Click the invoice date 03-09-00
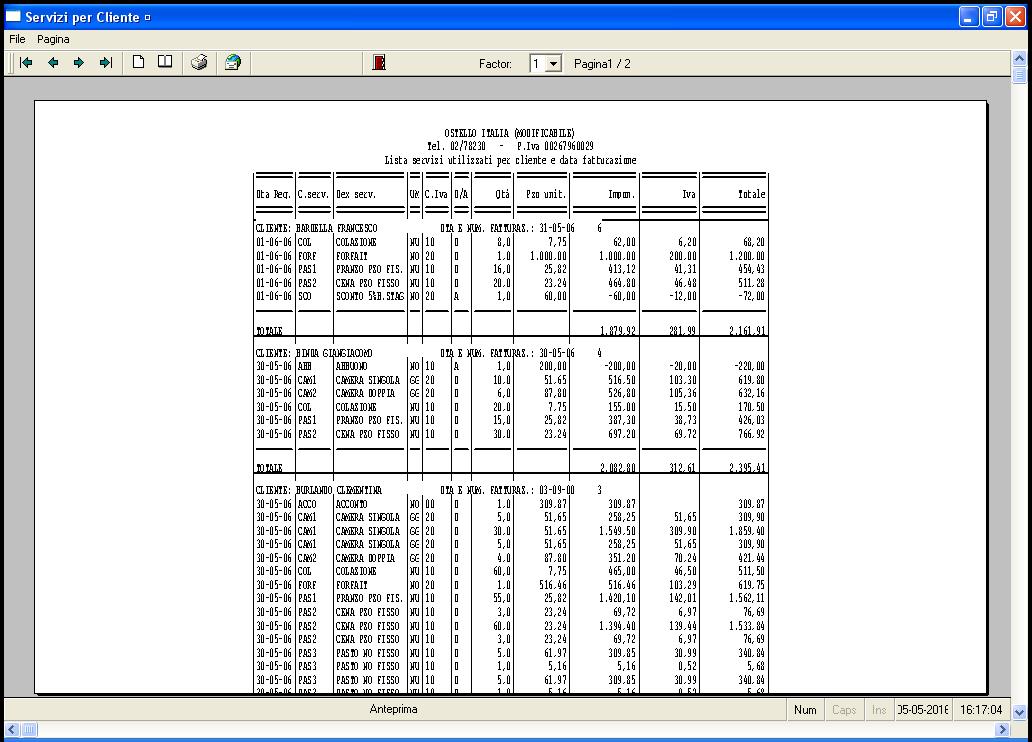Viewport: 1032px width, 742px height. [557, 490]
